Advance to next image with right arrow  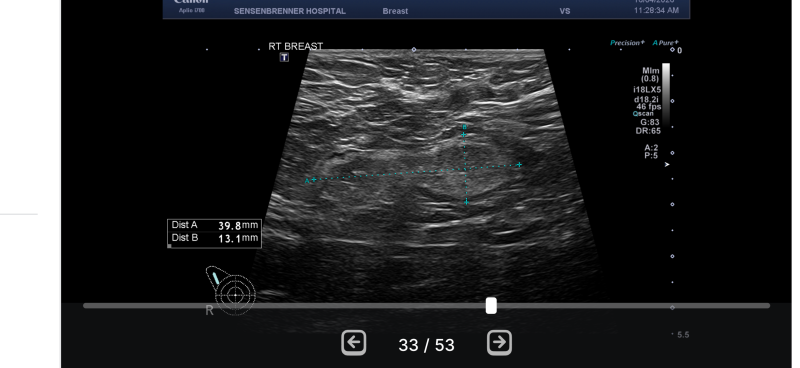tap(499, 342)
